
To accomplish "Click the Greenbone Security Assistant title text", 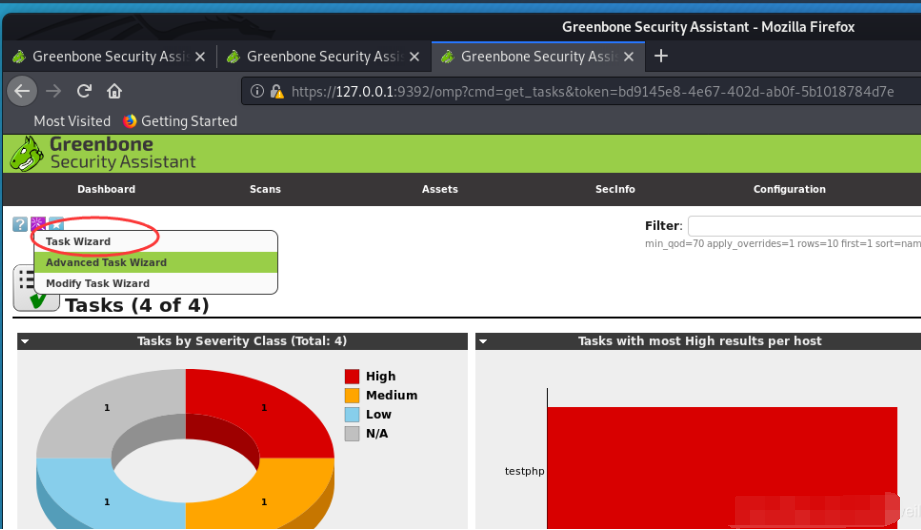I will click(123, 153).
